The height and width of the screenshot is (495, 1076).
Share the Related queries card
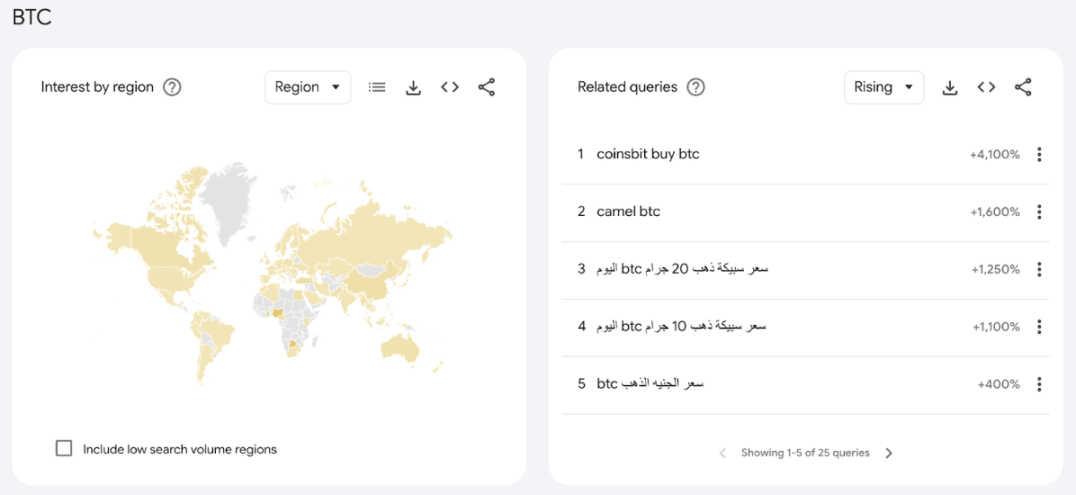[x=1023, y=87]
